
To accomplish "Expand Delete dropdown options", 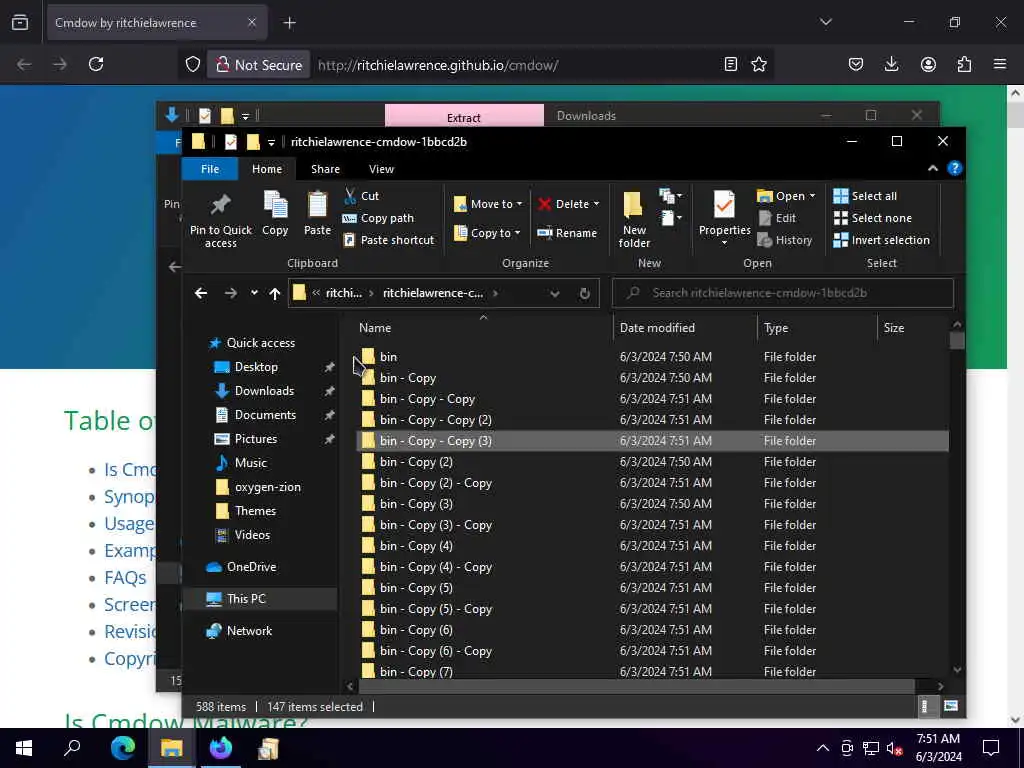I will [596, 204].
